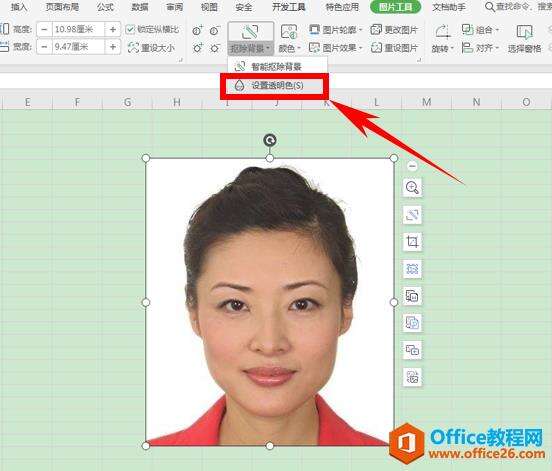
Task: Open the 旋转 rotate tool
Action: [443, 39]
